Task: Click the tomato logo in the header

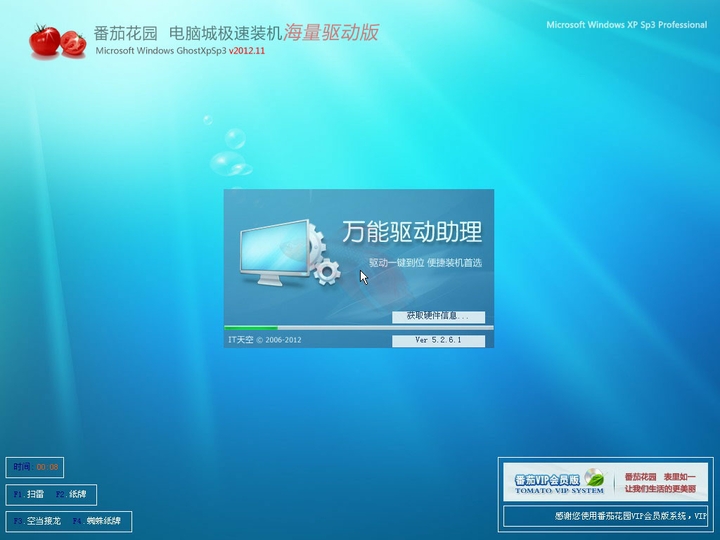Action: tap(57, 40)
